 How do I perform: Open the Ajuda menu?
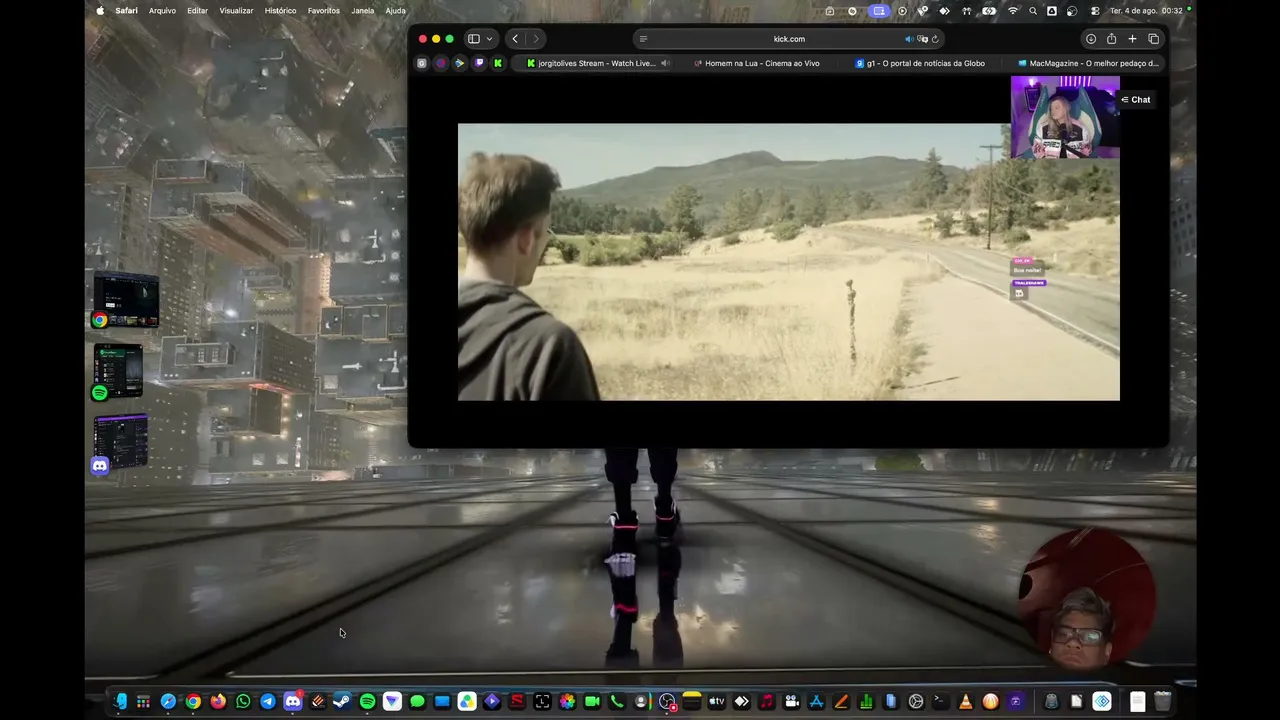click(x=395, y=11)
